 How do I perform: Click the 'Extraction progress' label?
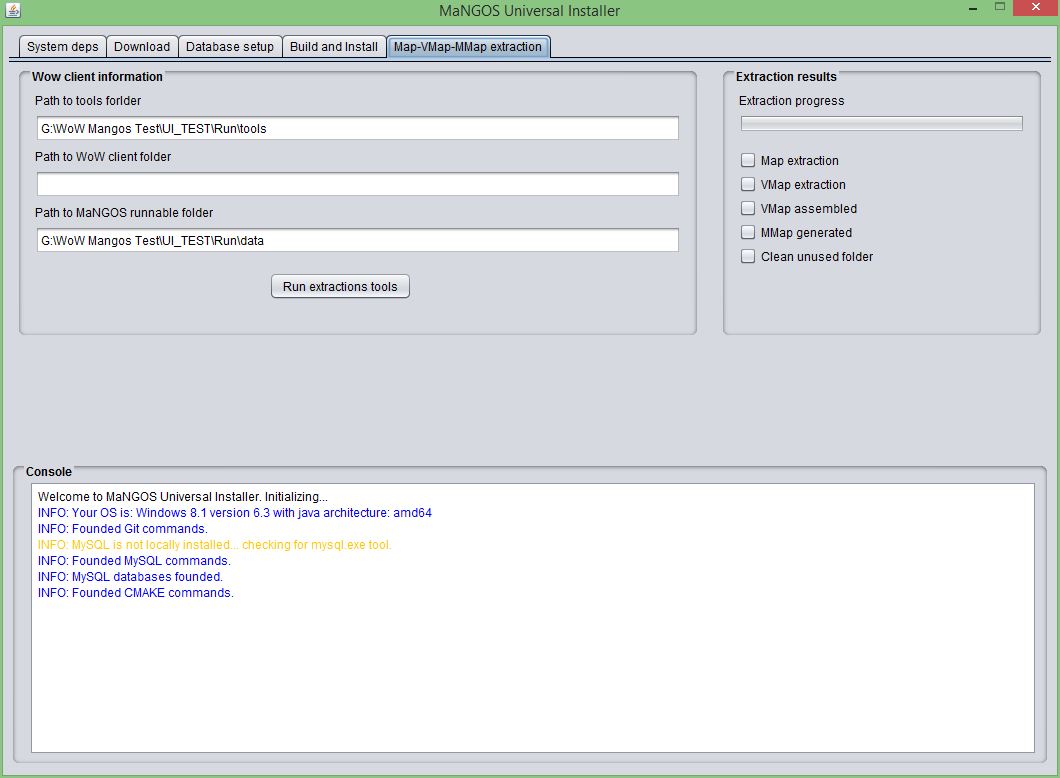click(792, 101)
